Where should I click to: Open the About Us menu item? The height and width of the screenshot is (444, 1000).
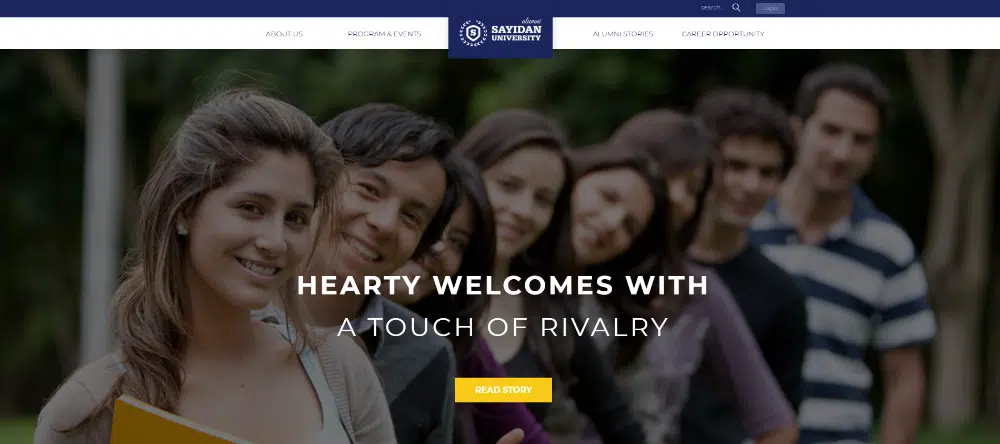284,34
